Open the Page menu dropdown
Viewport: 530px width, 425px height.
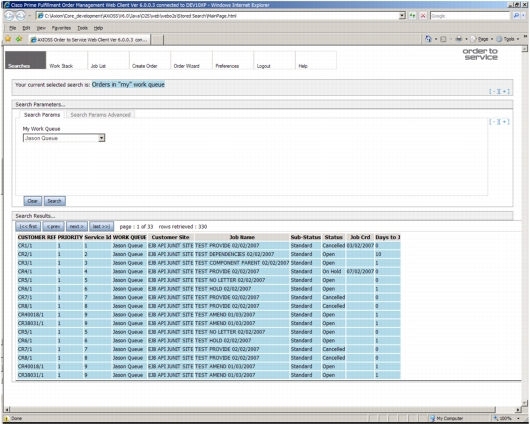(x=492, y=39)
